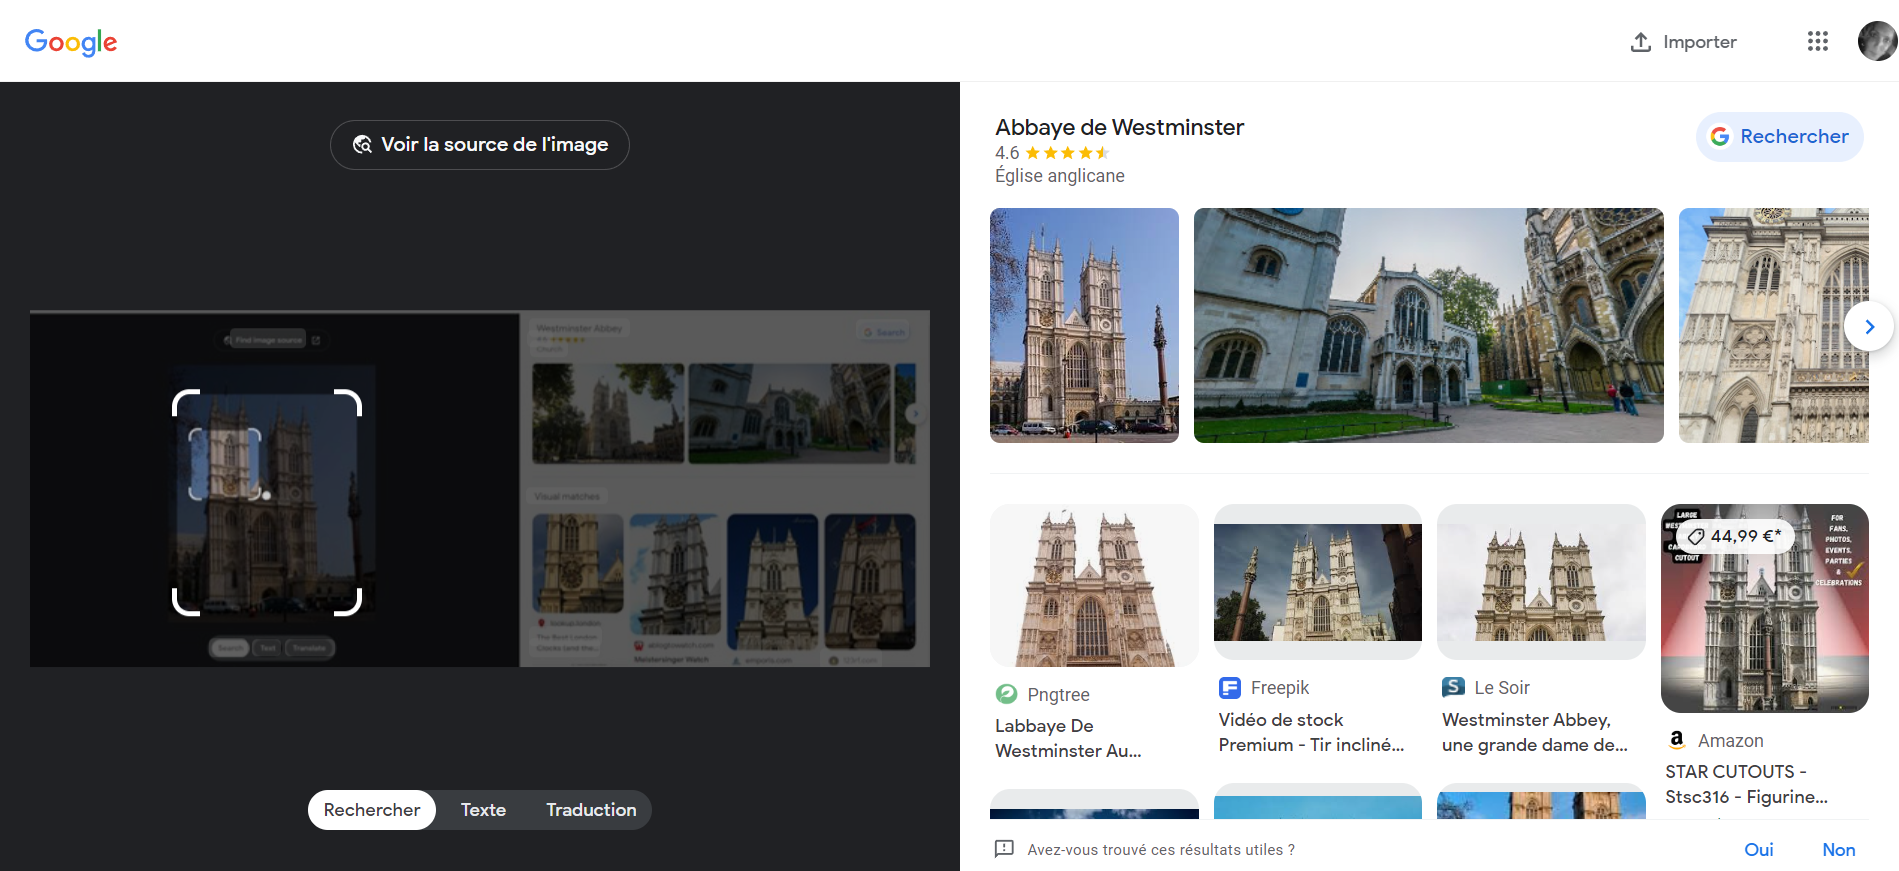Click the Amazon source icon
The height and width of the screenshot is (871, 1899).
(1677, 740)
